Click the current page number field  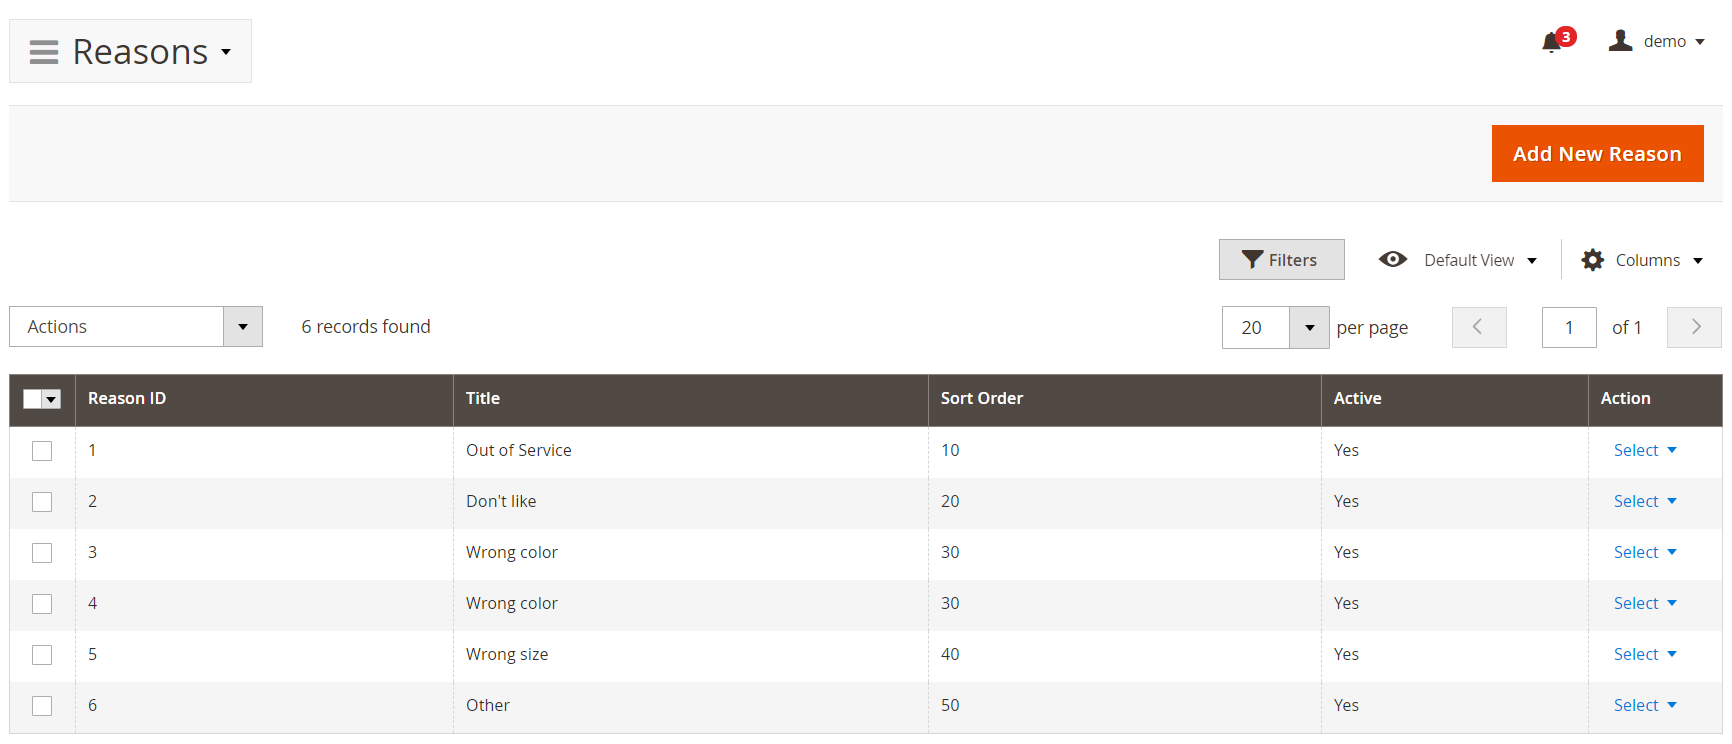point(1568,328)
